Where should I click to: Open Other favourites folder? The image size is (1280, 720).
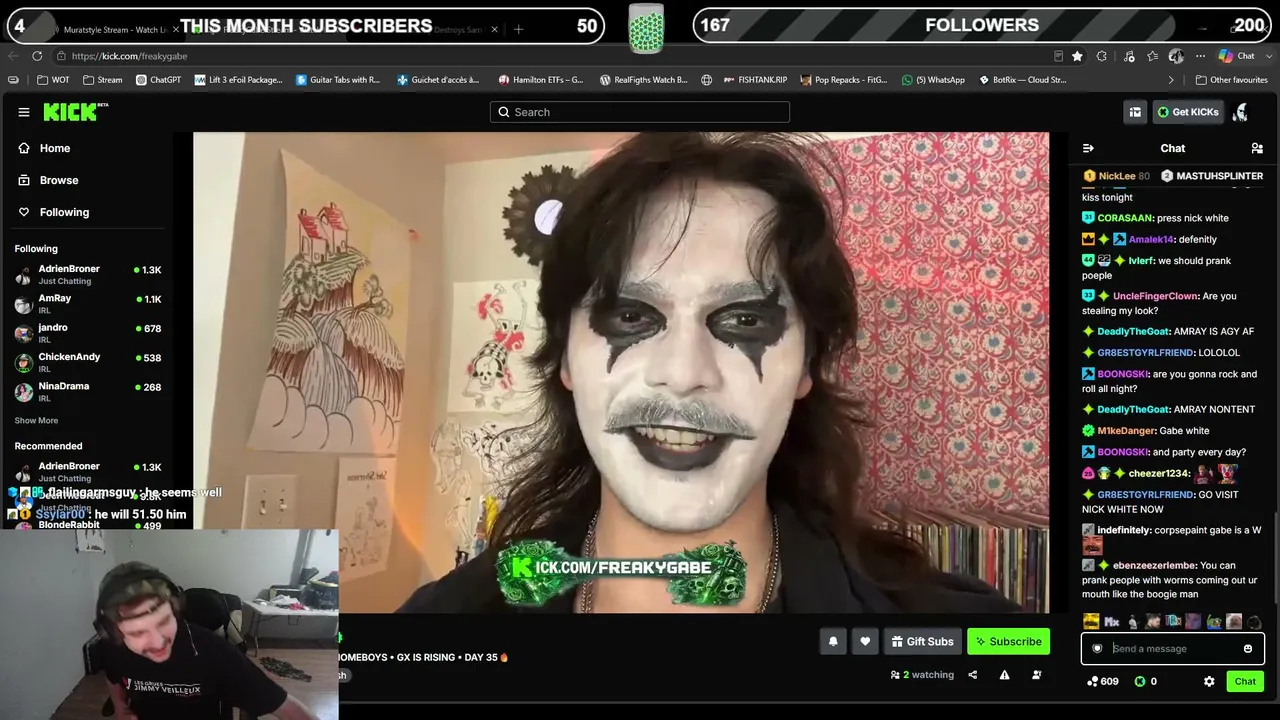point(1231,80)
